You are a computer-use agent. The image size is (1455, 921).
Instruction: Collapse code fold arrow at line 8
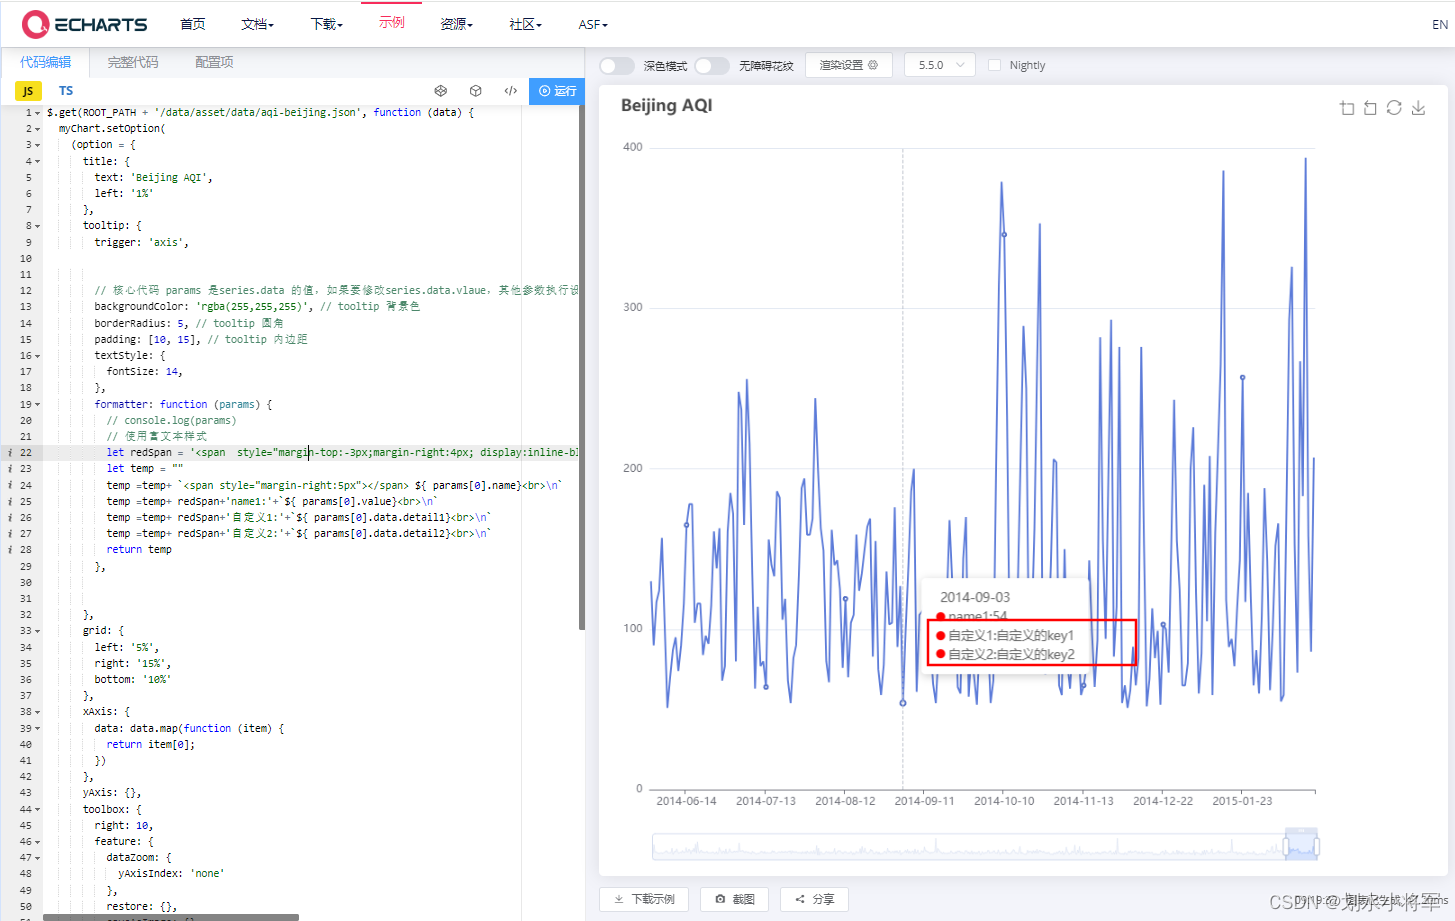[38, 226]
